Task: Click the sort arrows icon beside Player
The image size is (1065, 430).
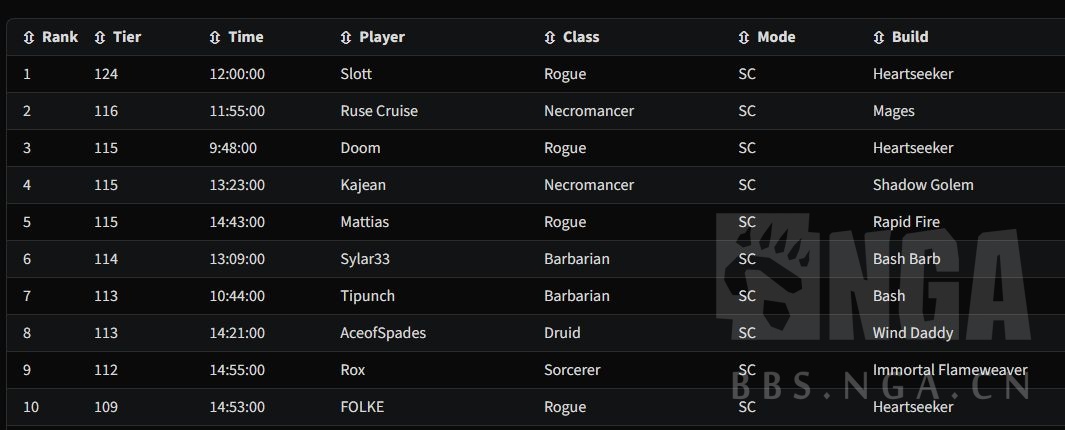Action: [346, 37]
